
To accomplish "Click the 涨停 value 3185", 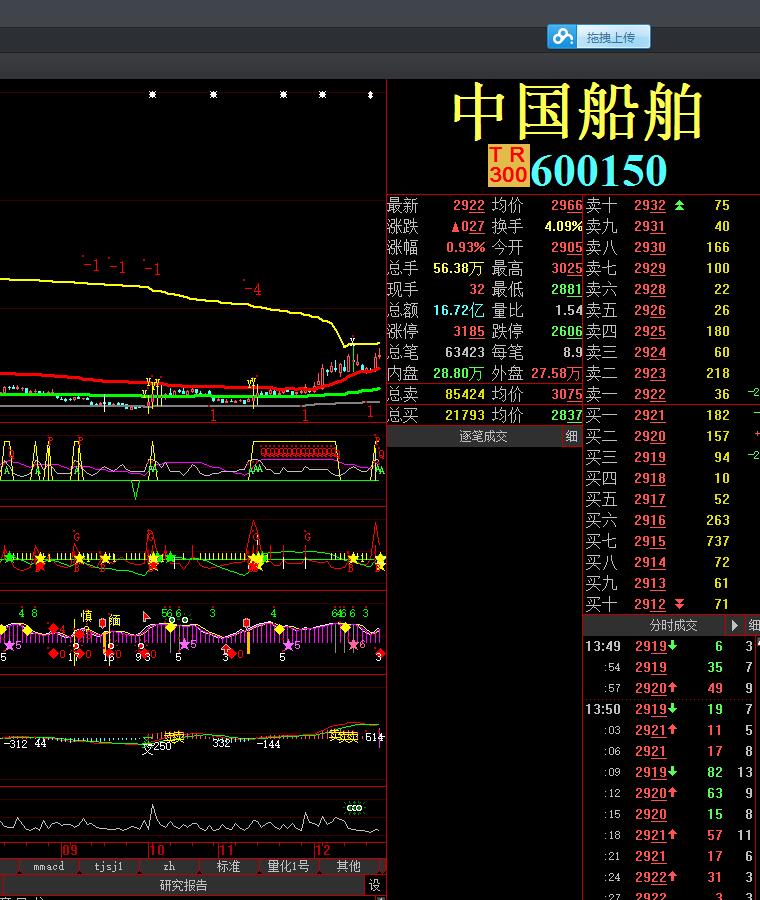I will click(x=469, y=331).
